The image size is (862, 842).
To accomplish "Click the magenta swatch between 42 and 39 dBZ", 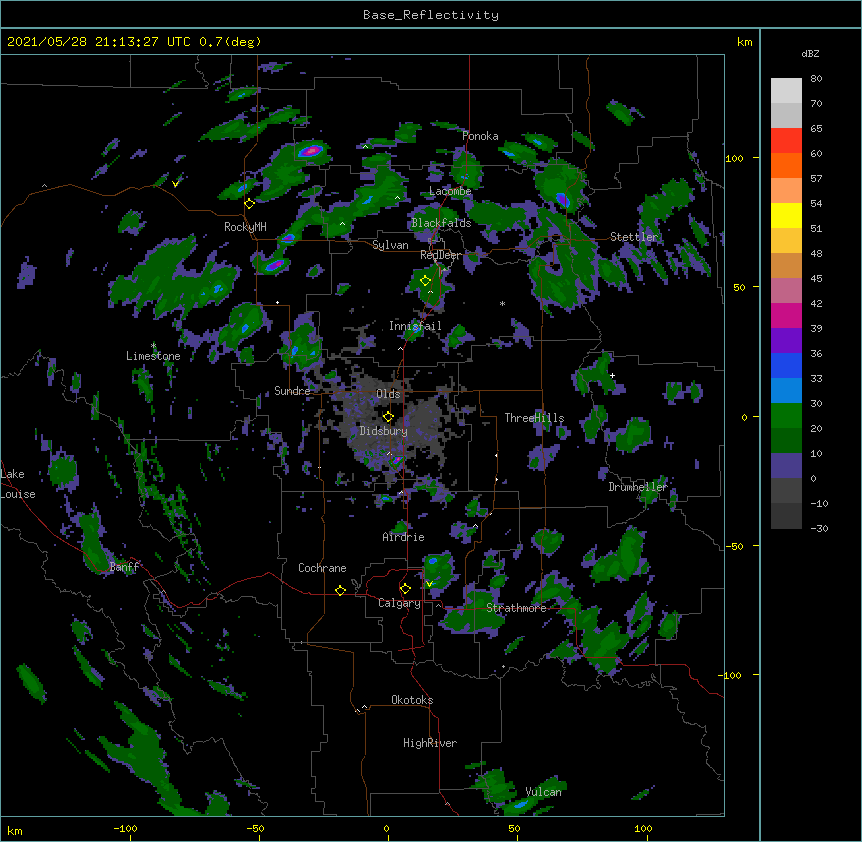I will click(786, 315).
